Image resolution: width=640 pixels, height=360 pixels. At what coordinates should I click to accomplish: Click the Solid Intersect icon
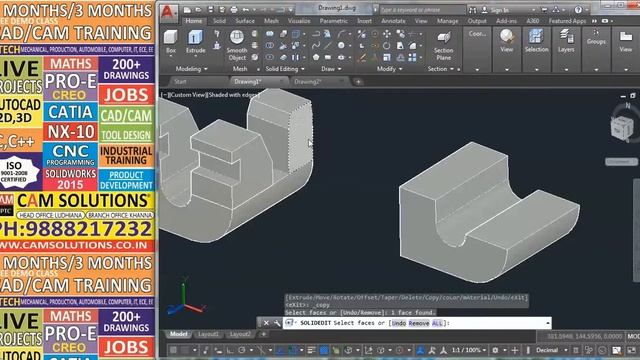click(270, 57)
